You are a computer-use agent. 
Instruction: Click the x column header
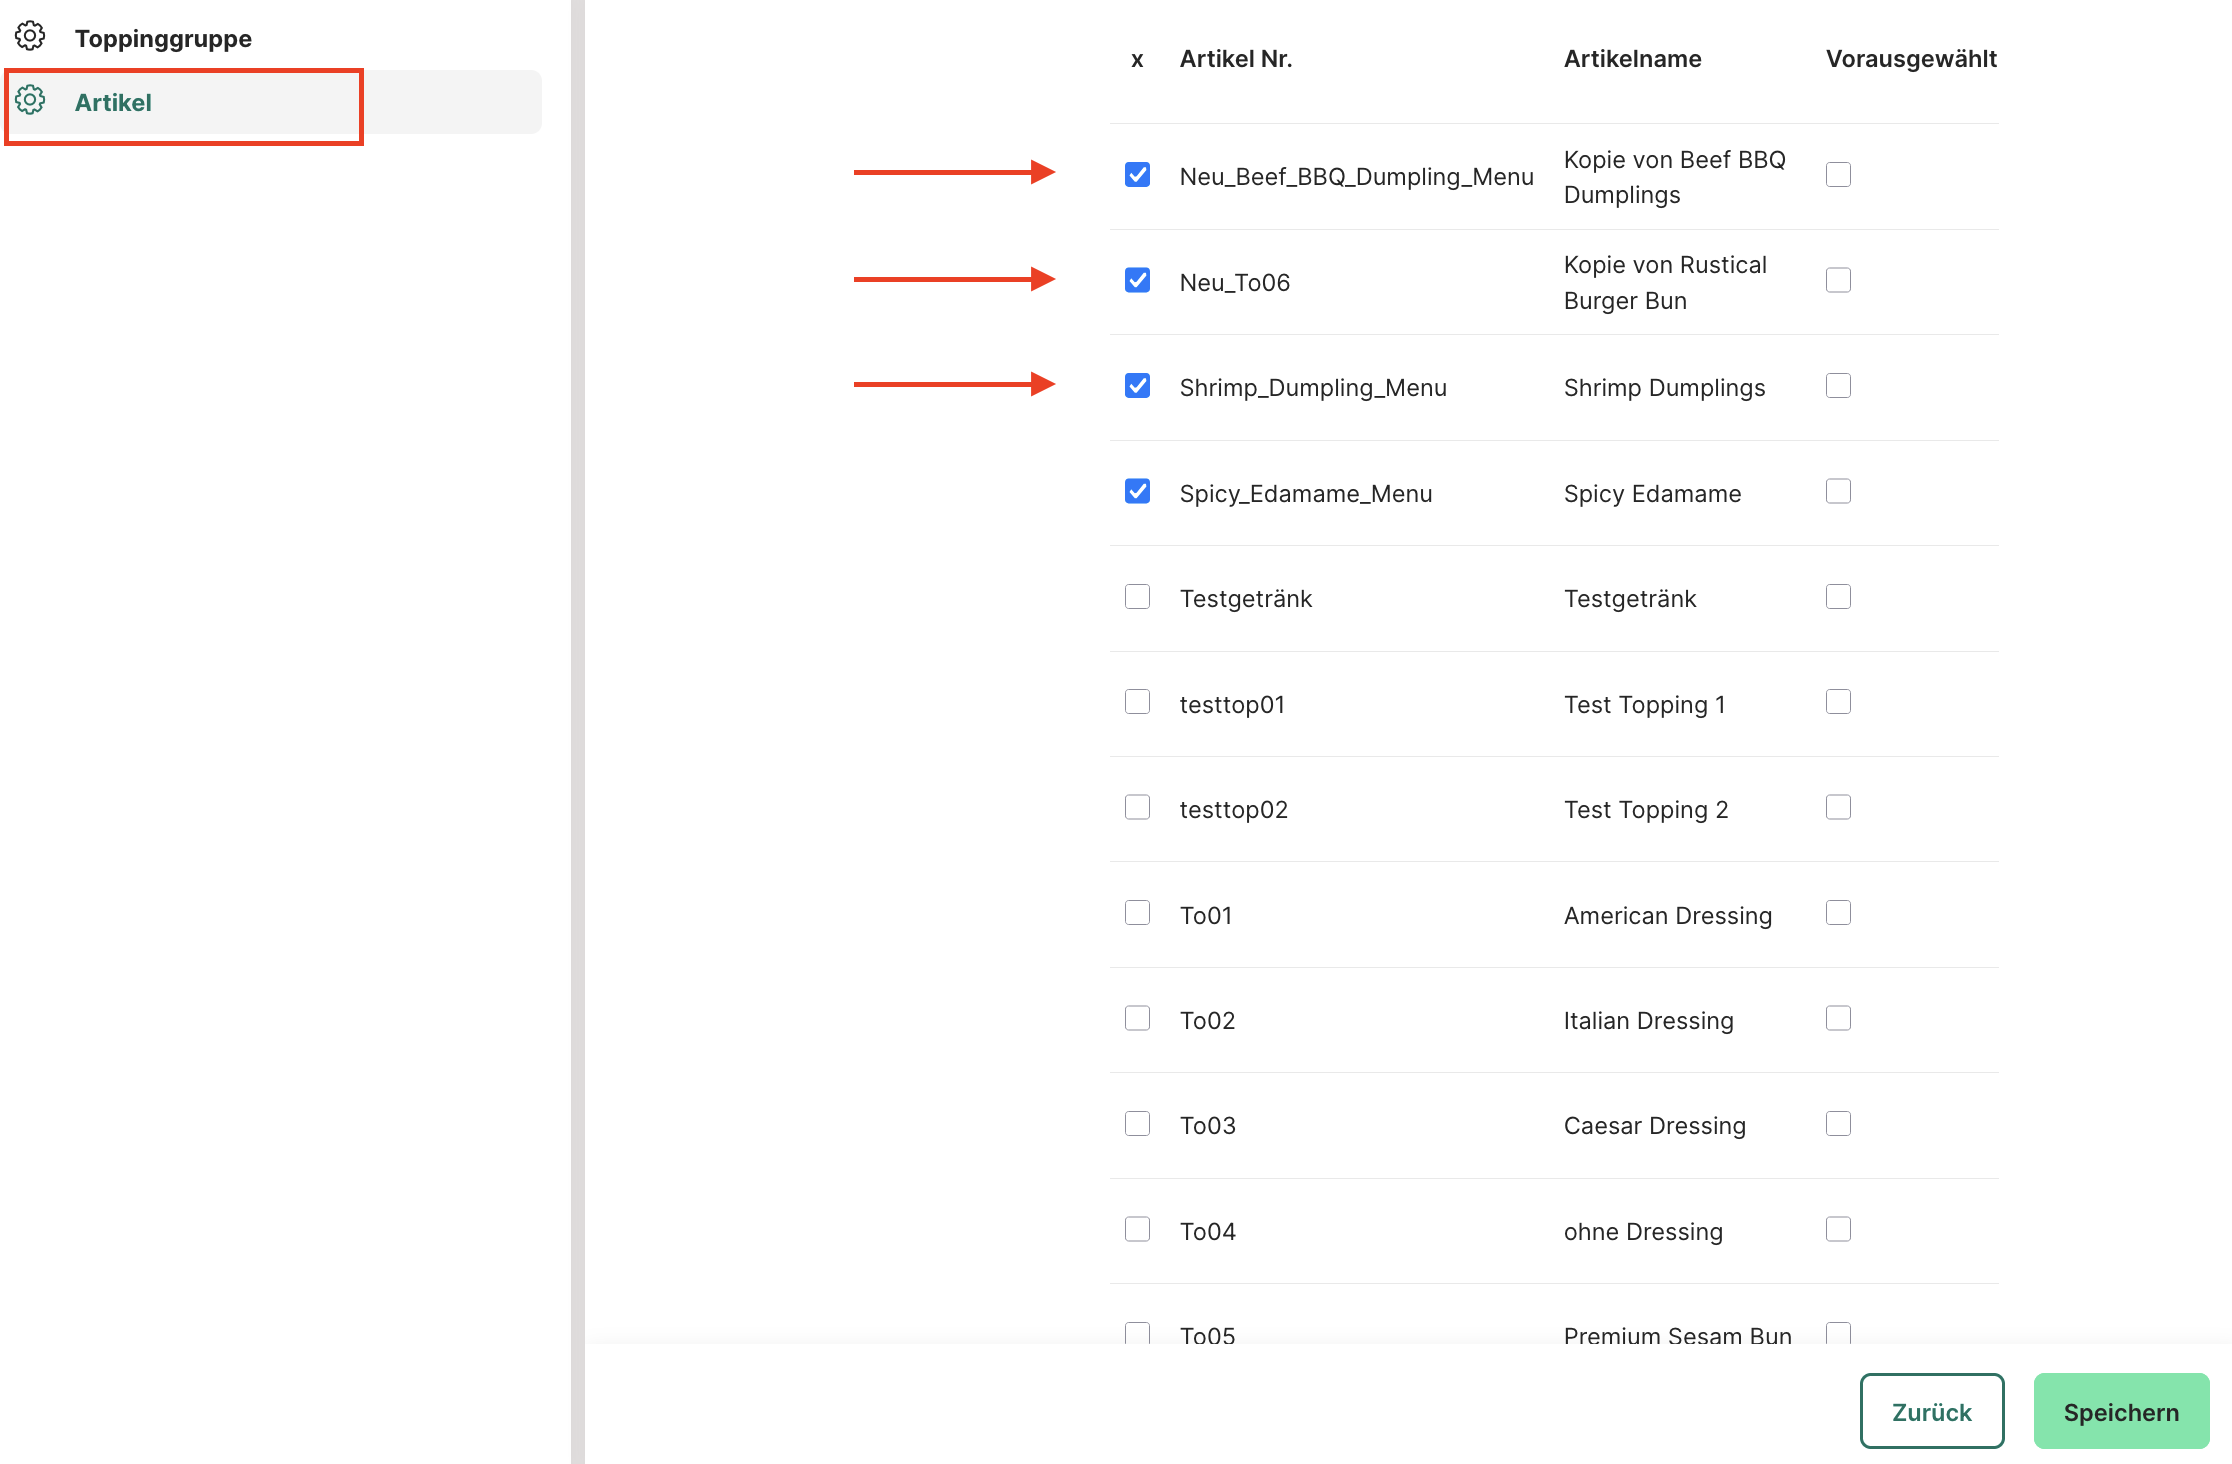pos(1137,60)
